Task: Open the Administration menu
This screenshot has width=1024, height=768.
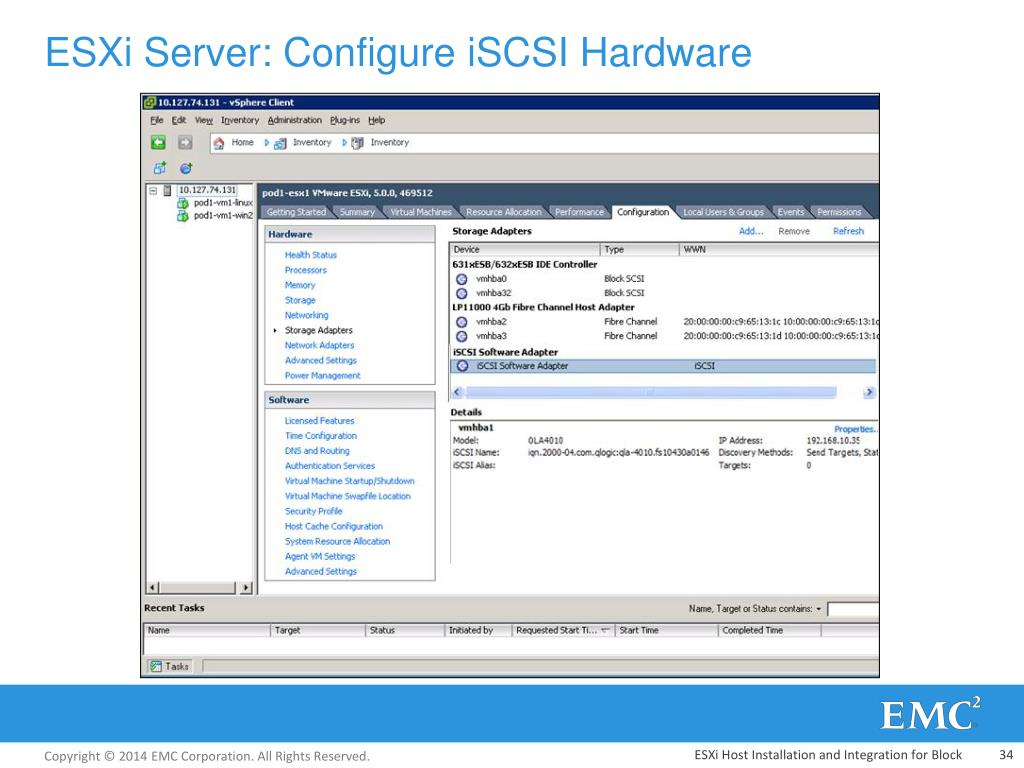Action: point(295,120)
